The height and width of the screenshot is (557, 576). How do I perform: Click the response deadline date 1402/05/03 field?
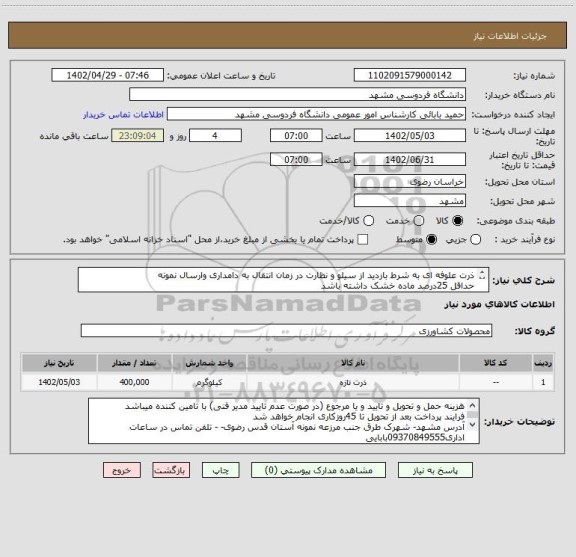pos(410,136)
